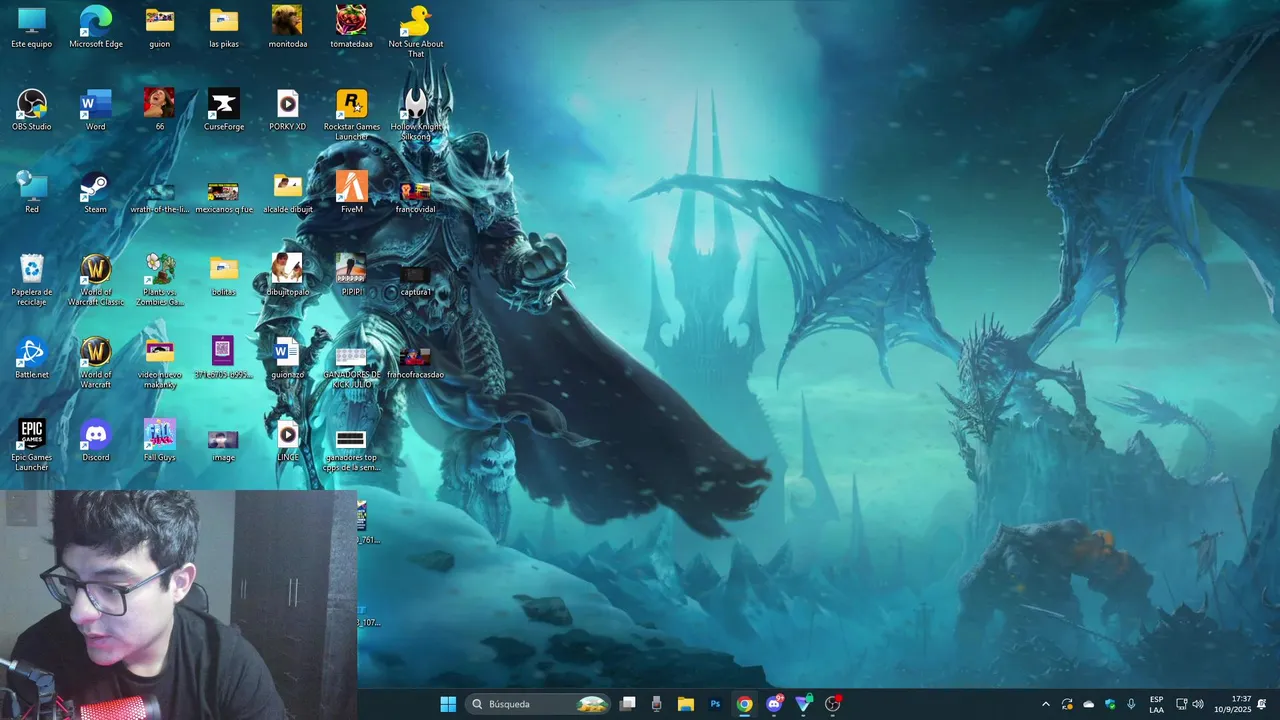Select the video nuevo makanky folder
This screenshot has height=720, width=1280.
click(160, 363)
